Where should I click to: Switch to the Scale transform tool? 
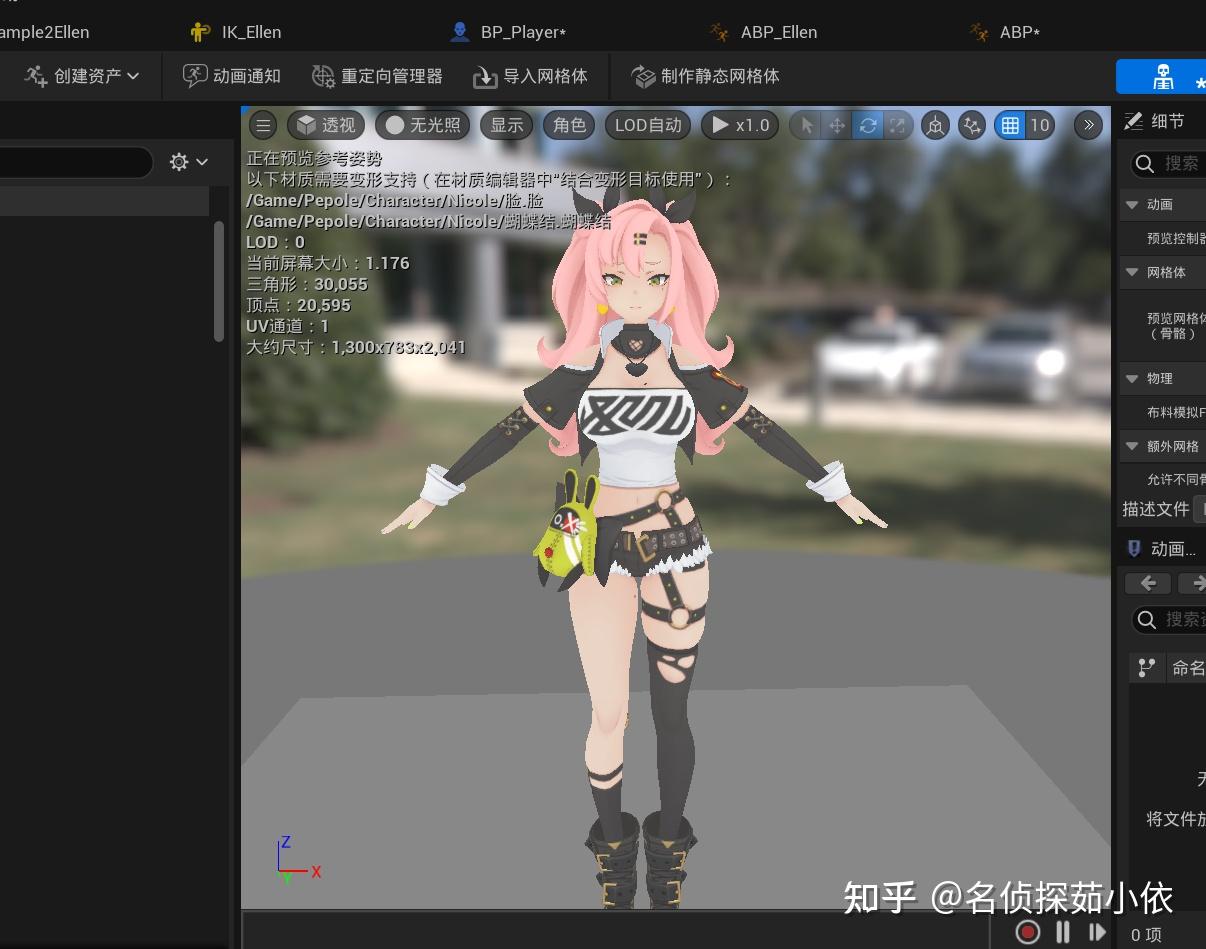897,125
